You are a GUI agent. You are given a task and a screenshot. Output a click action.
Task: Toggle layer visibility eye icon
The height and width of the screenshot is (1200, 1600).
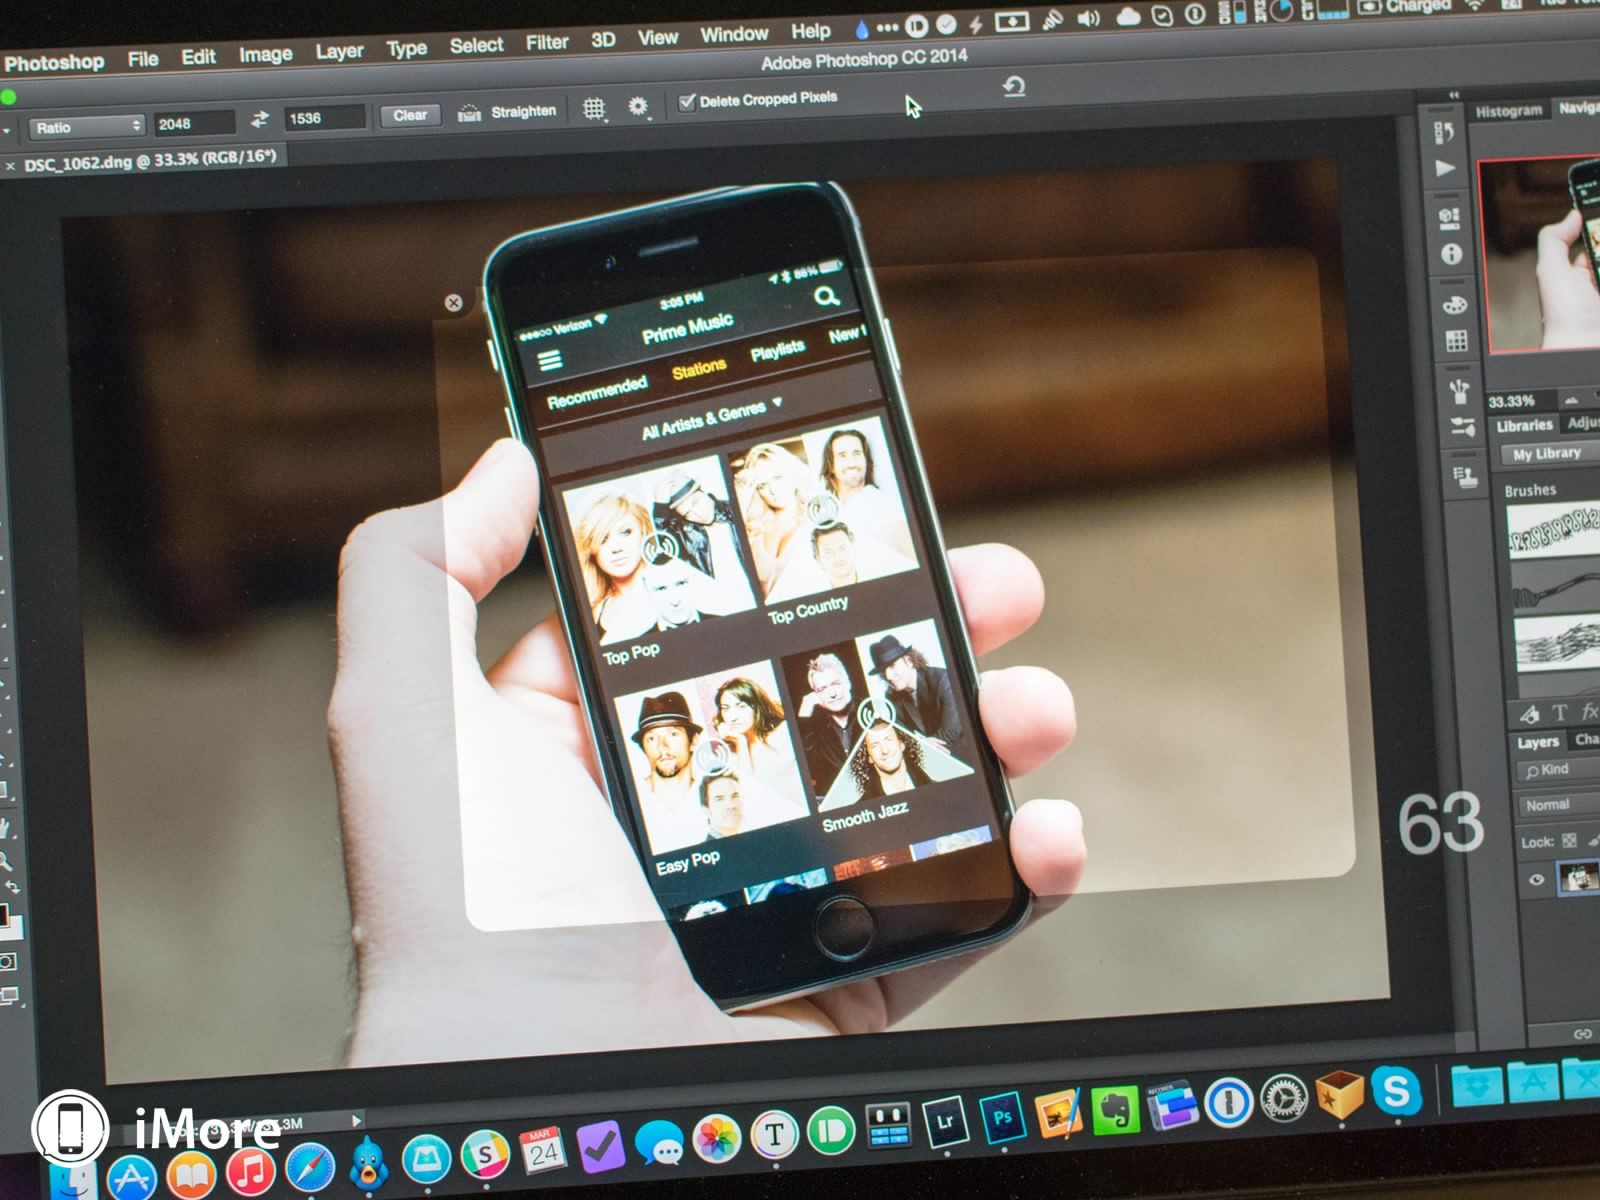pos(1537,880)
